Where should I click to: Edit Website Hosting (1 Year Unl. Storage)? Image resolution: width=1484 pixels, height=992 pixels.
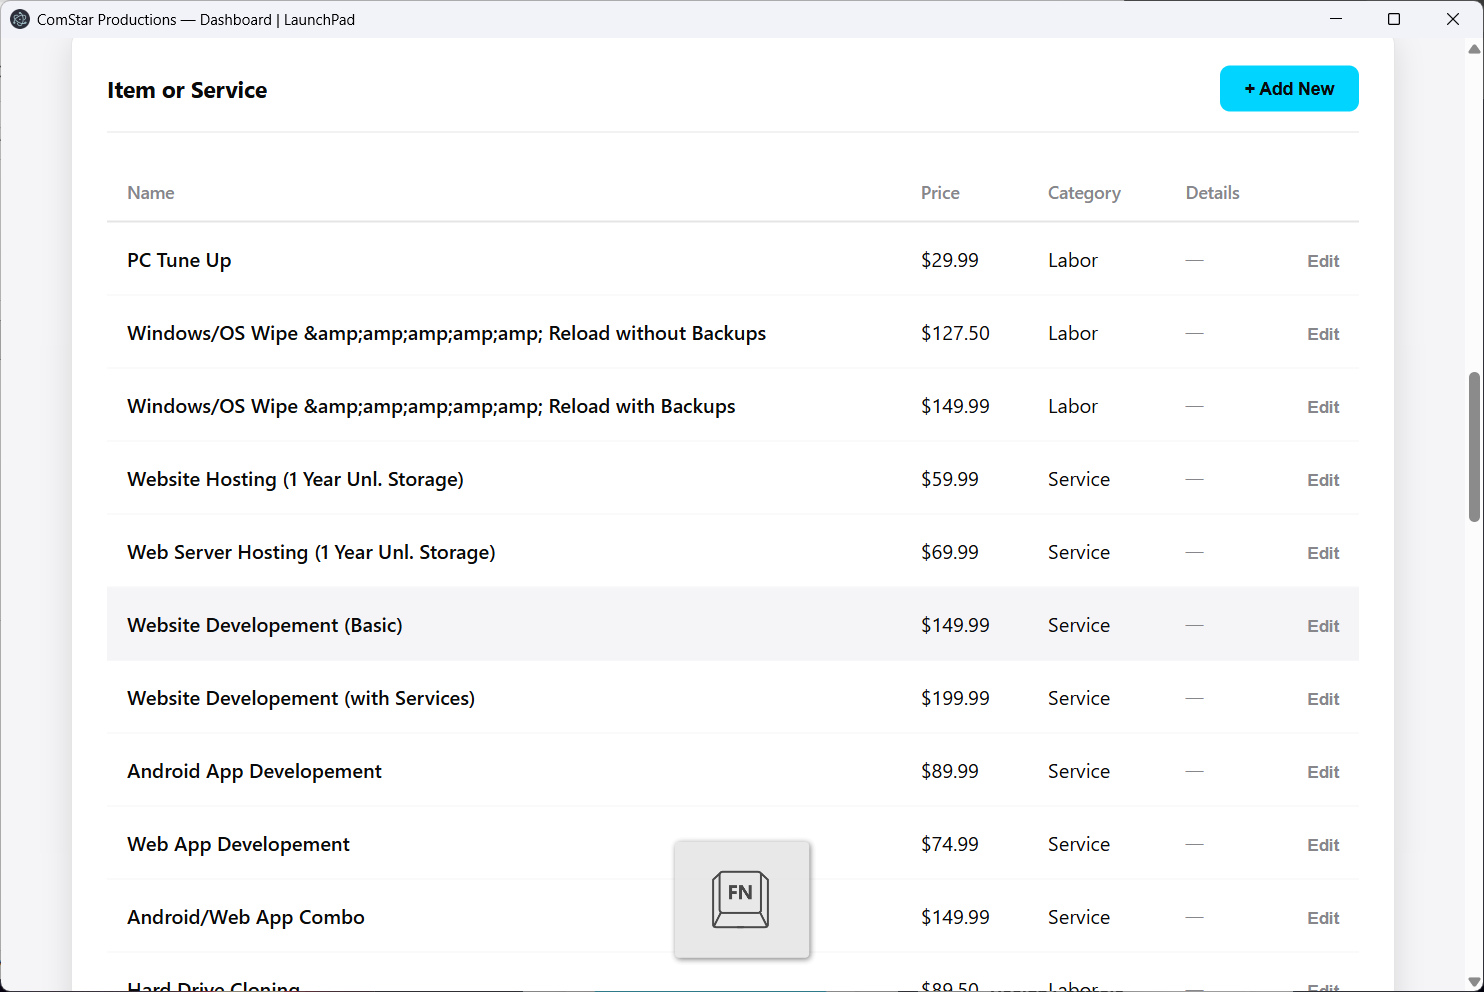1322,480
